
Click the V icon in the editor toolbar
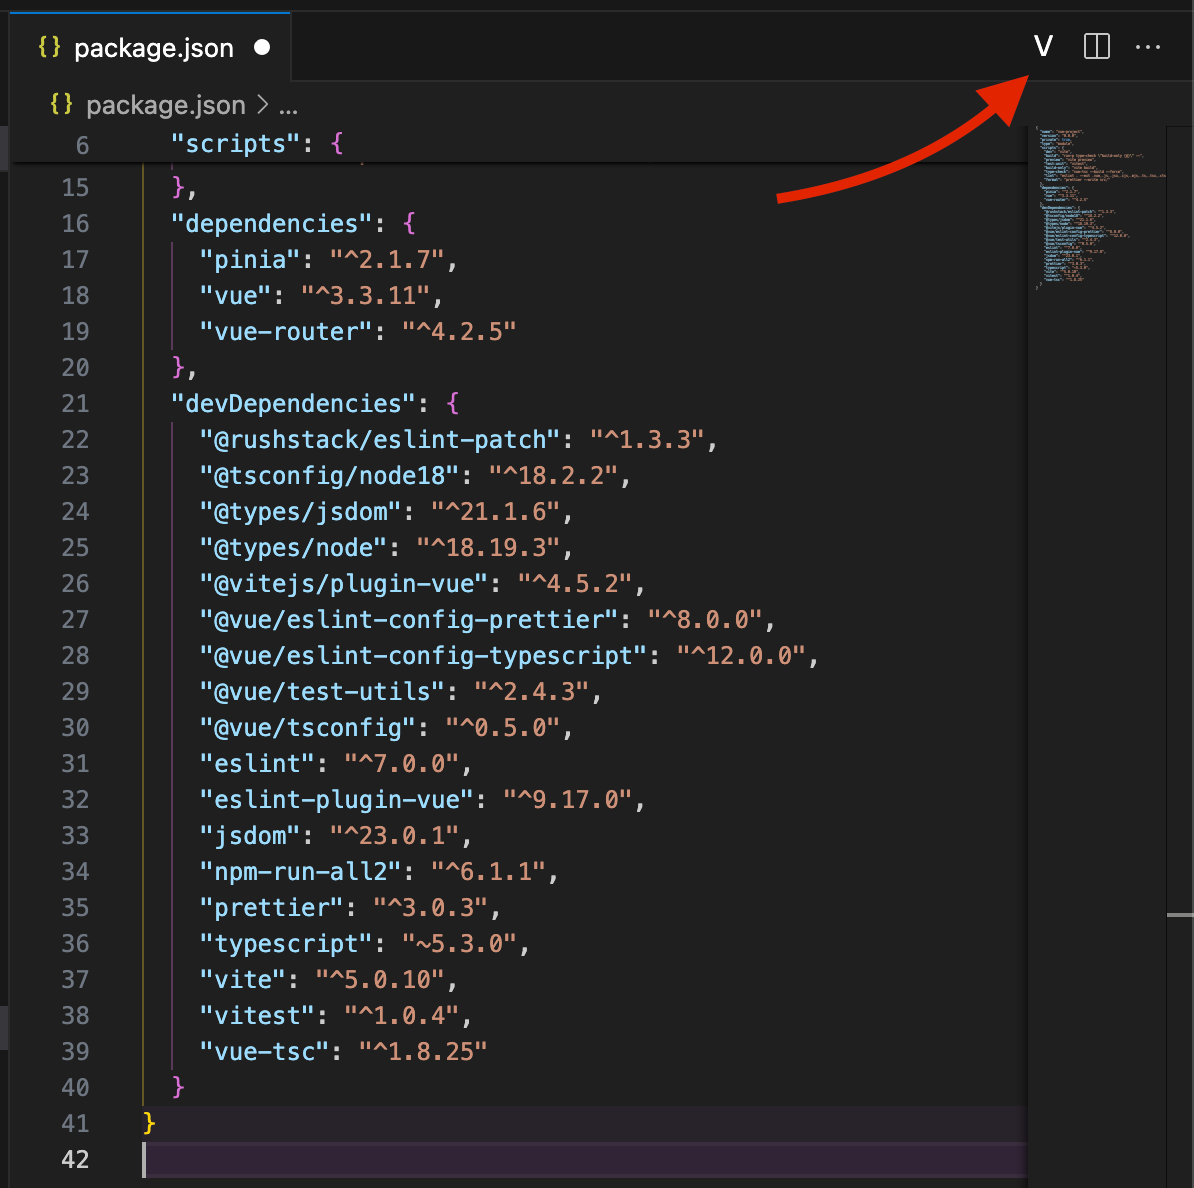(x=1043, y=47)
